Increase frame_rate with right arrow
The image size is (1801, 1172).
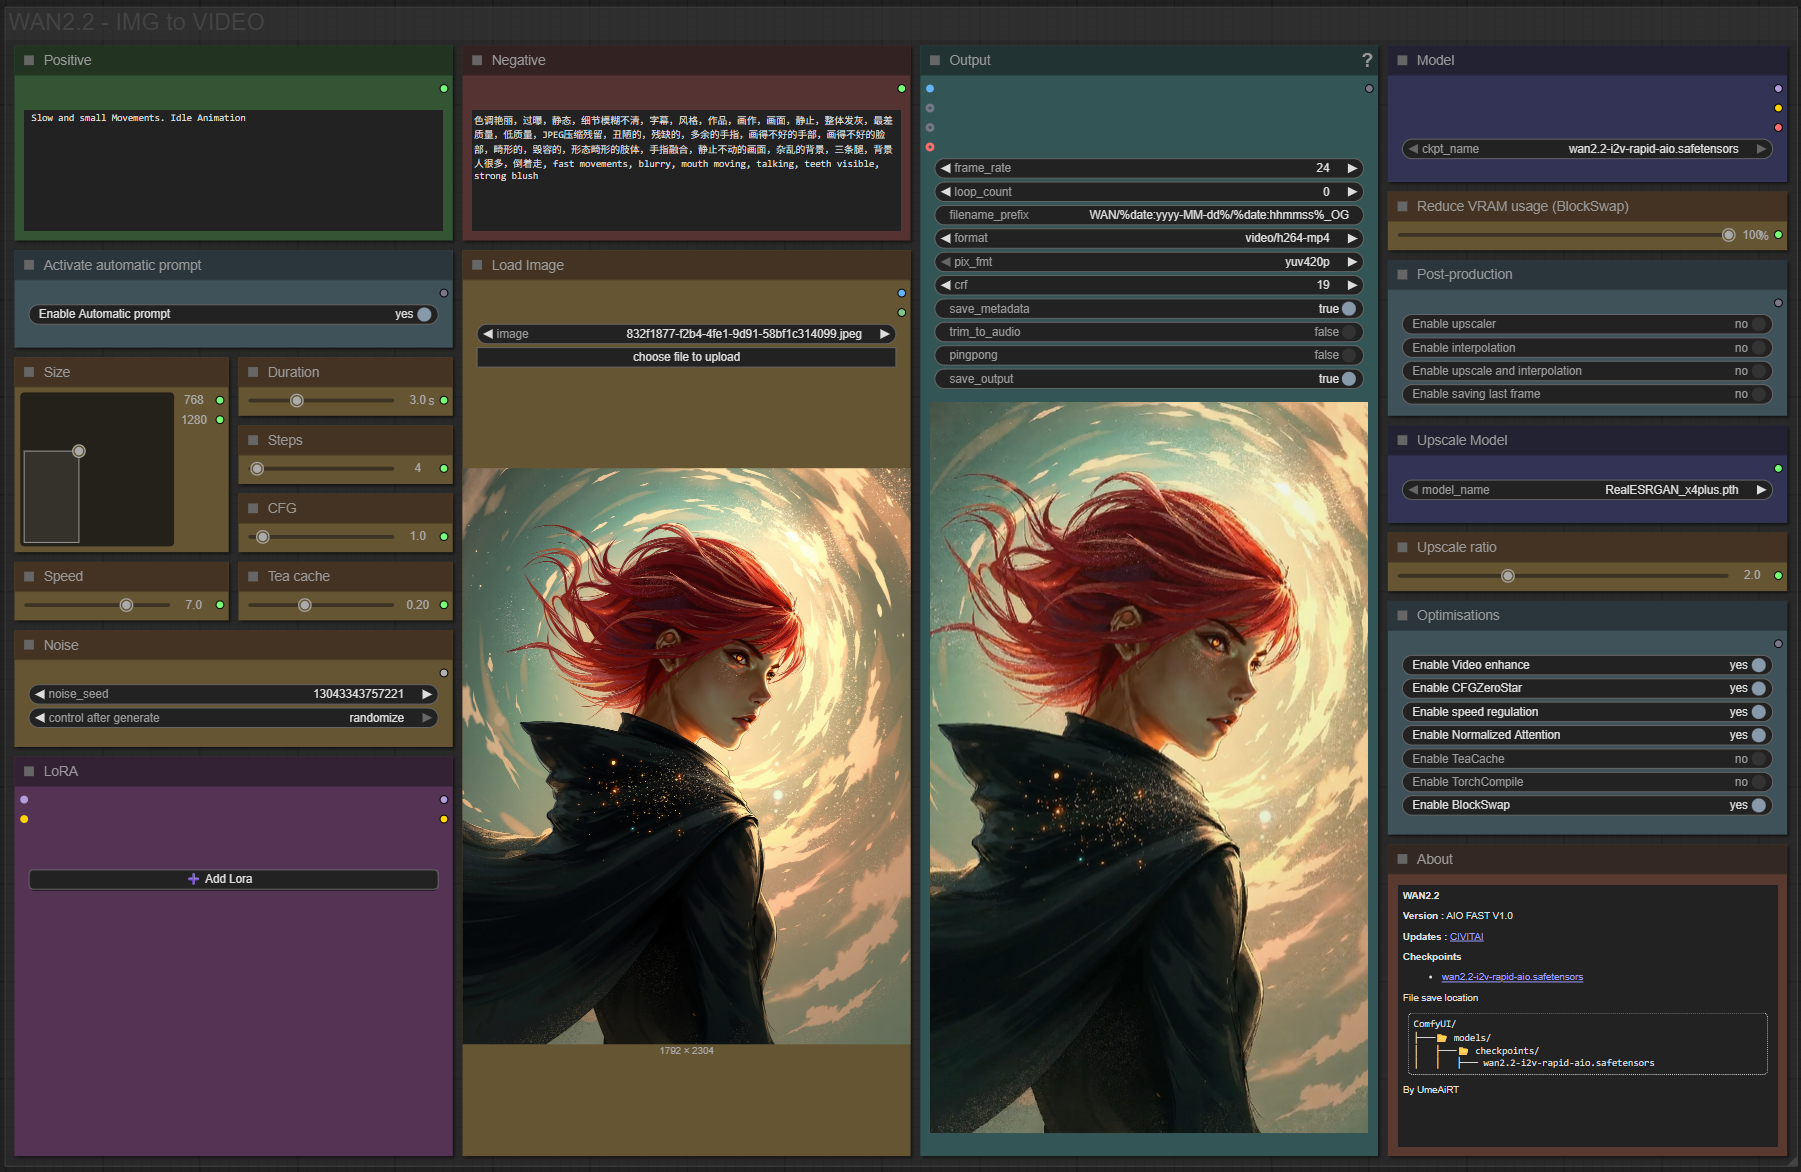pos(1352,168)
